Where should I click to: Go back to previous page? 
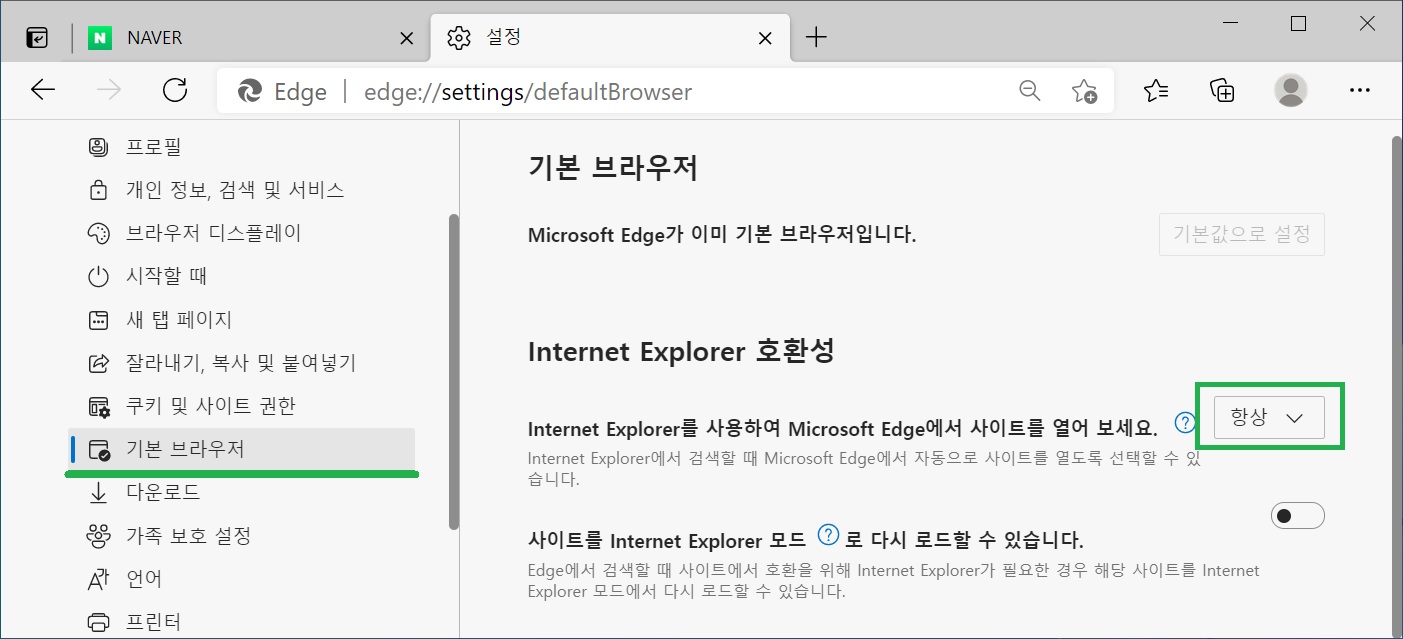point(42,91)
